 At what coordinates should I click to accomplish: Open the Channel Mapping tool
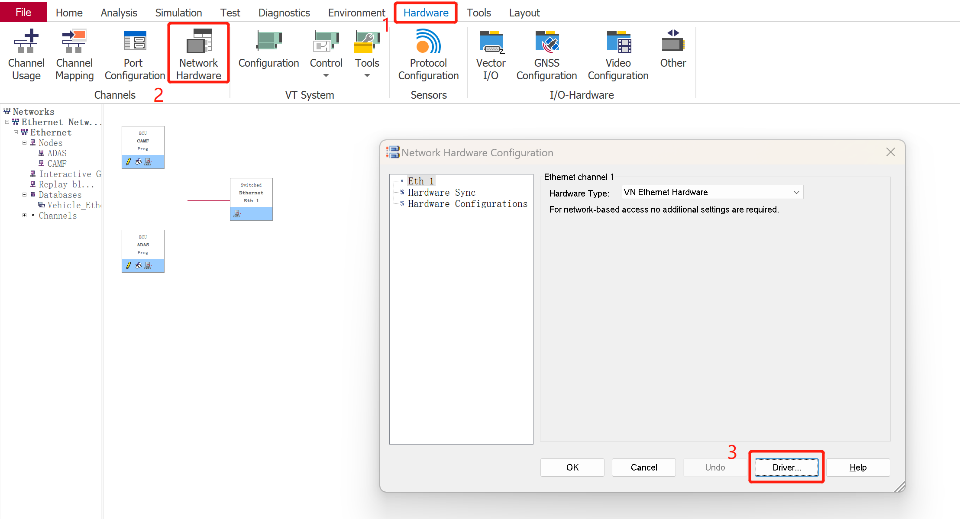point(74,55)
